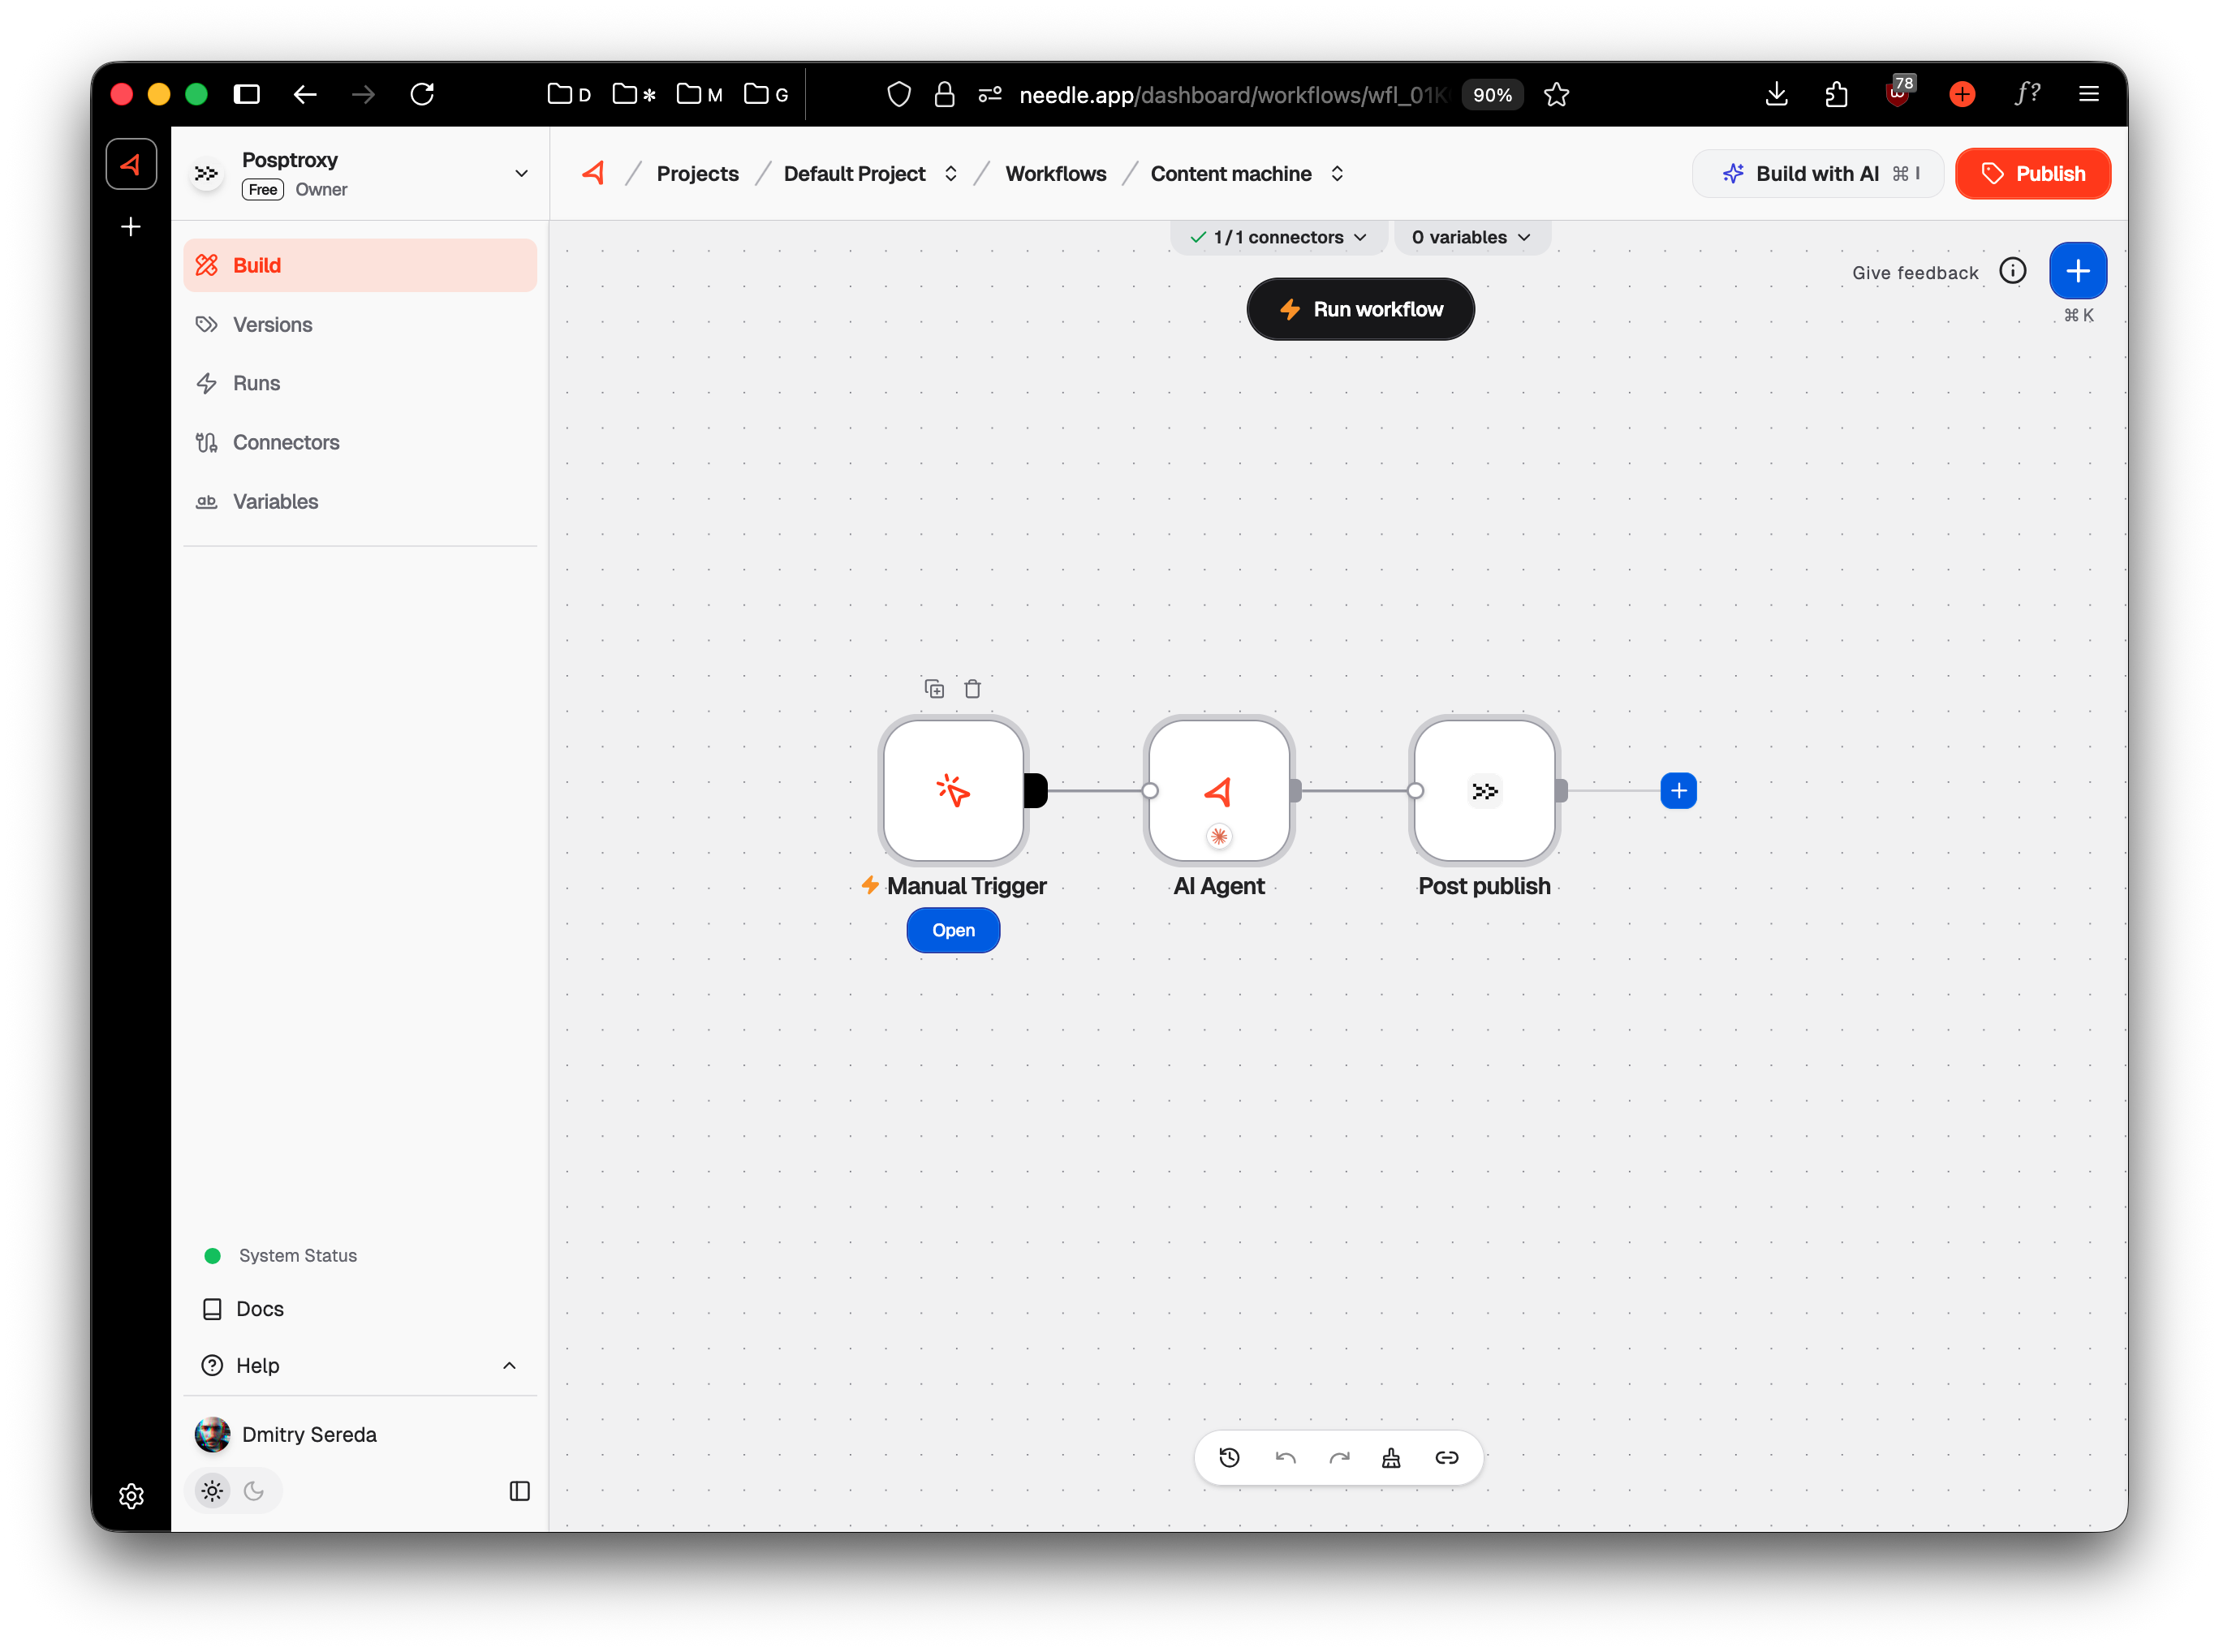This screenshot has width=2219, height=1652.
Task: Click the undo arrow in bottom toolbar
Action: click(1285, 1458)
